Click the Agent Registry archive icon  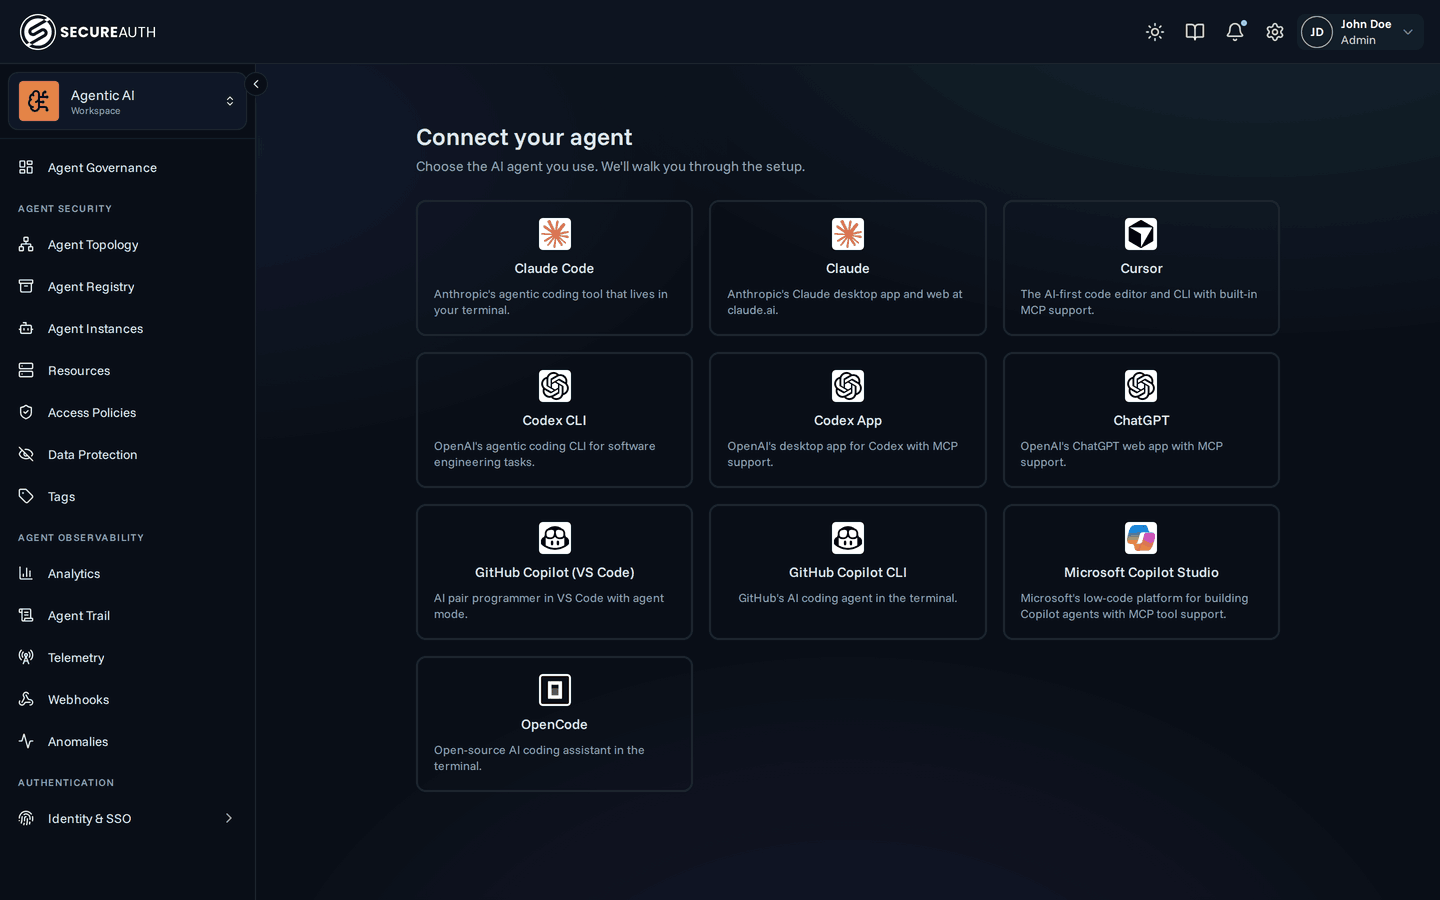point(26,286)
